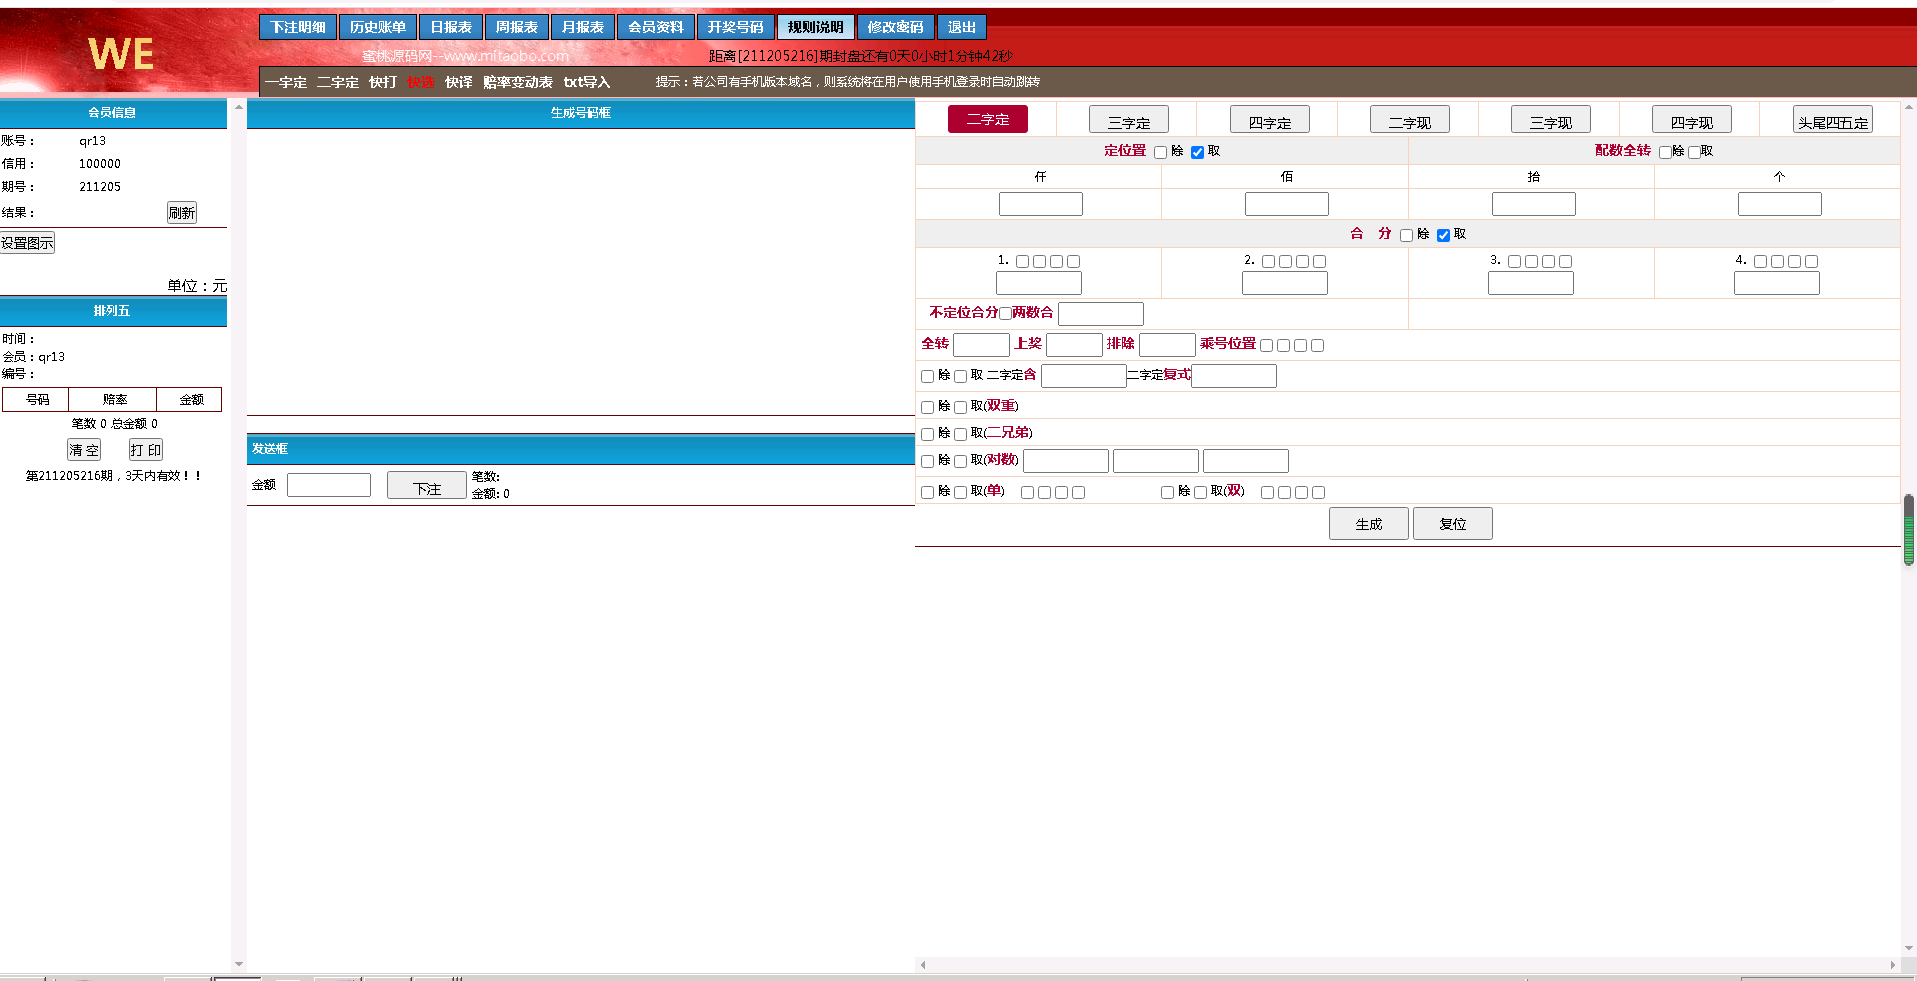The height and width of the screenshot is (981, 1917).
Task: Click the 刷新 refresh button
Action: (181, 213)
